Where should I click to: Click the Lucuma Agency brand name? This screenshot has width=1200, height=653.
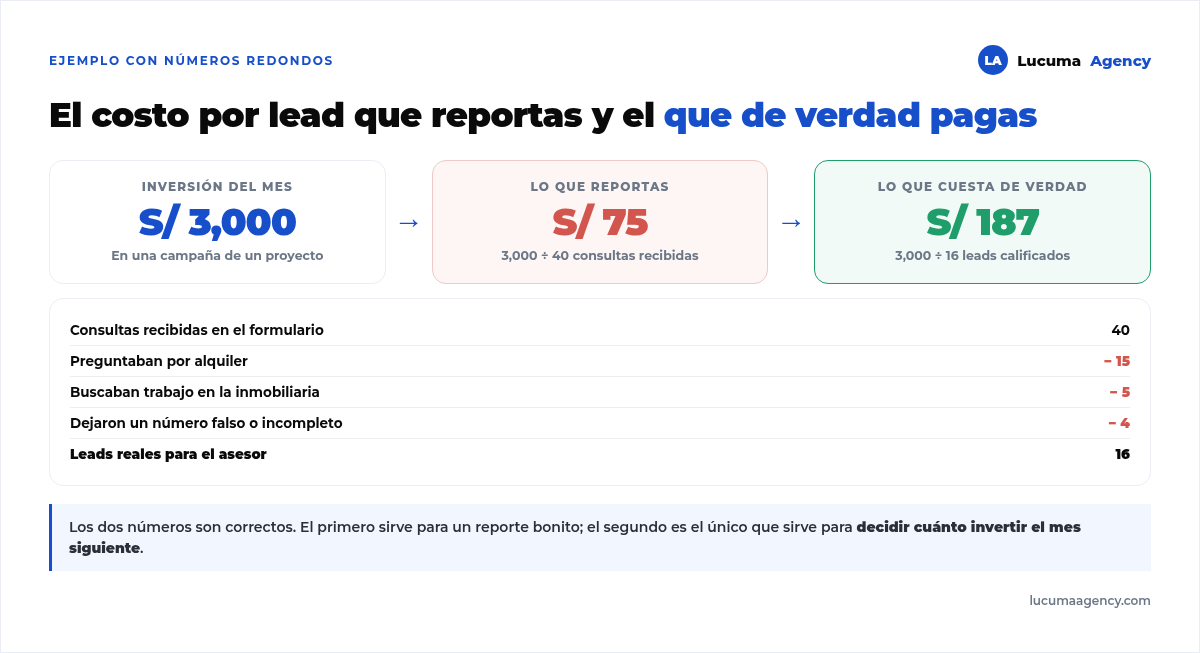[x=1084, y=61]
